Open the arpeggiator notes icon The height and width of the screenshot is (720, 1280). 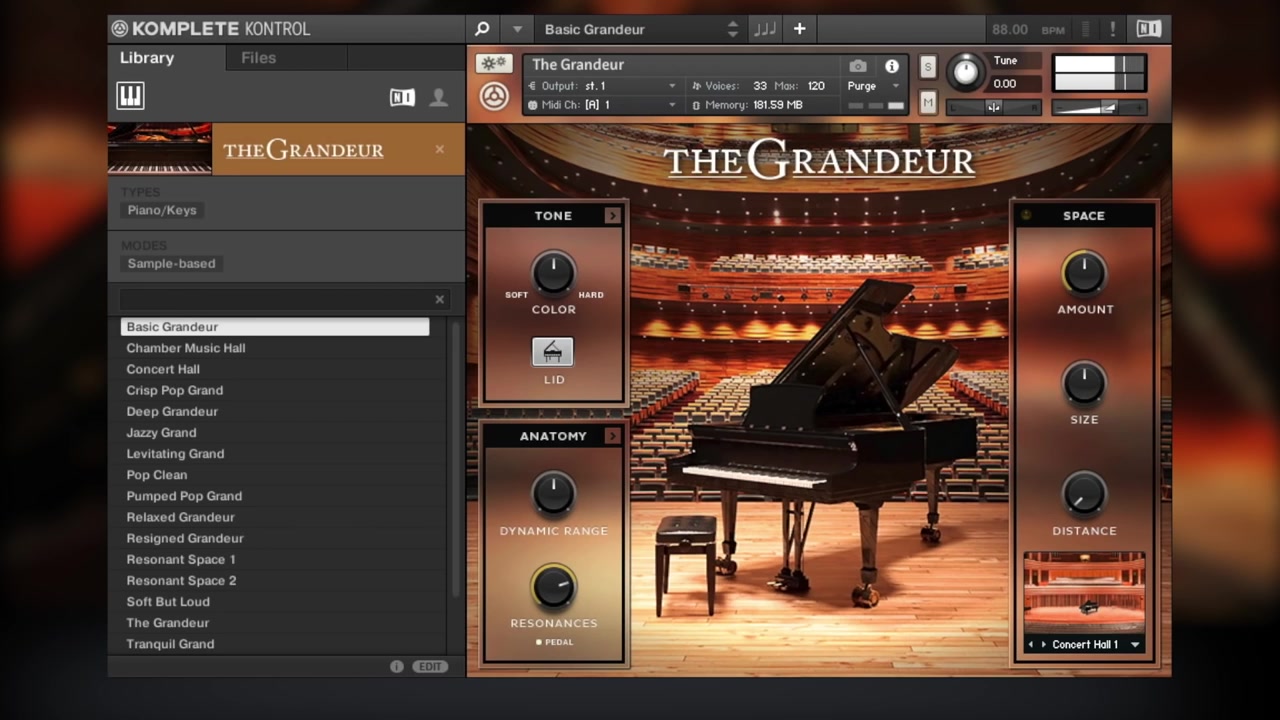[x=765, y=29]
